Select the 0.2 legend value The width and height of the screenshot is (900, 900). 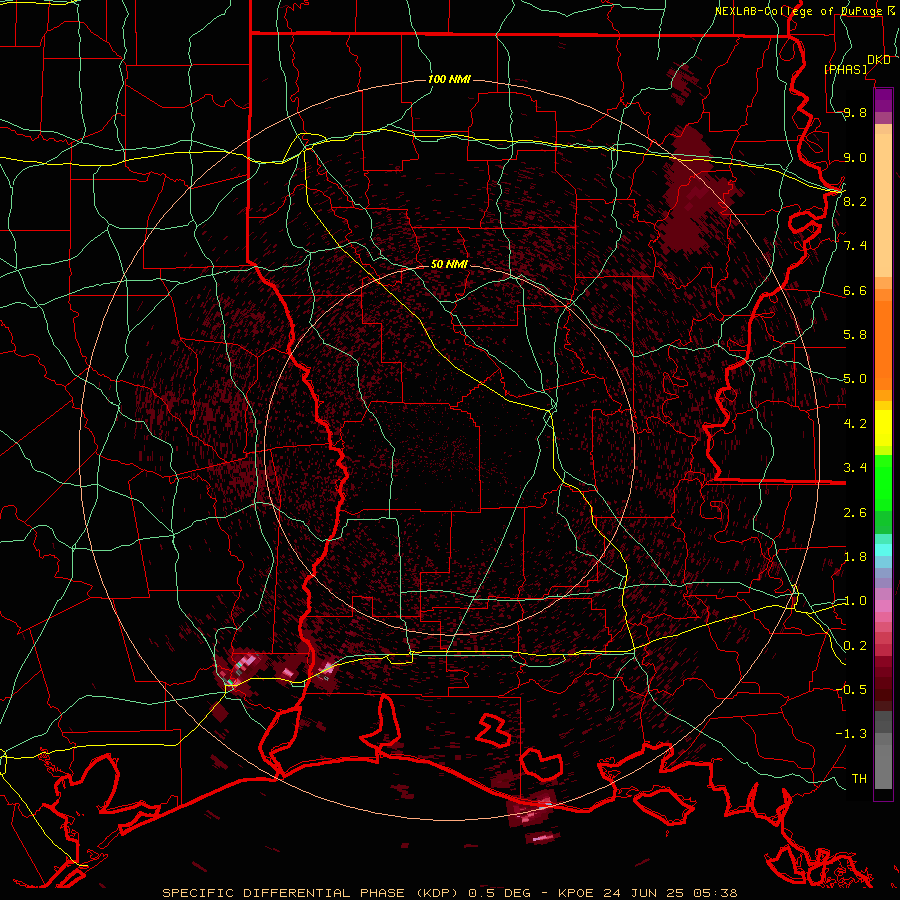855,646
